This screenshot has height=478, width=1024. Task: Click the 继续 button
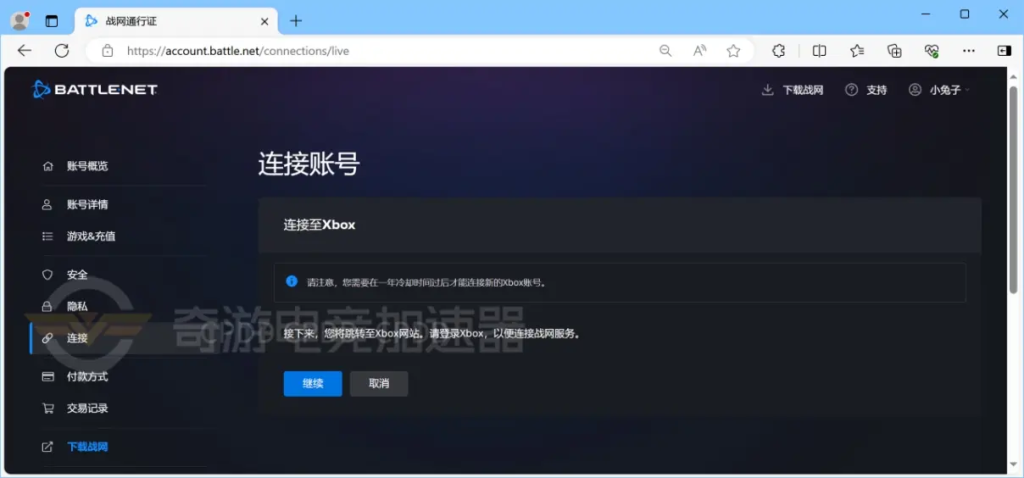313,384
